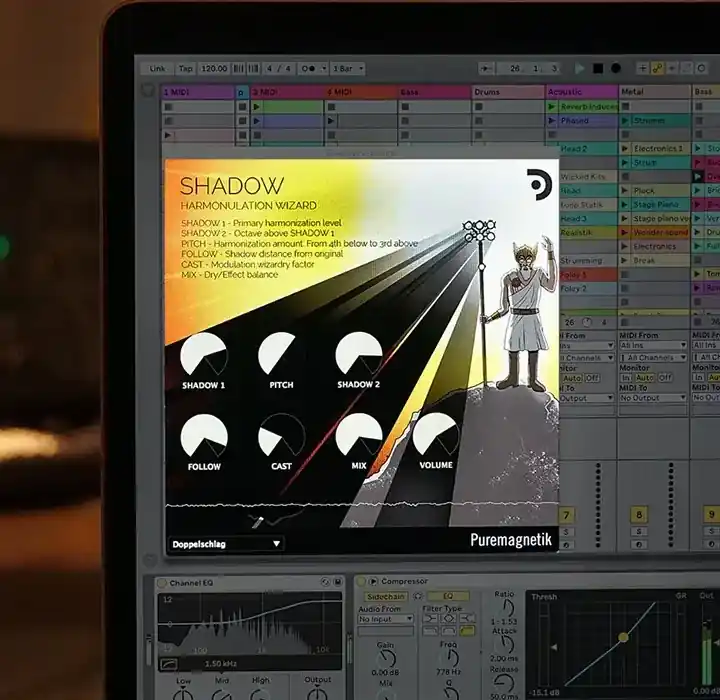Image resolution: width=720 pixels, height=700 pixels.
Task: Select the Acoustic track header
Action: pos(582,92)
